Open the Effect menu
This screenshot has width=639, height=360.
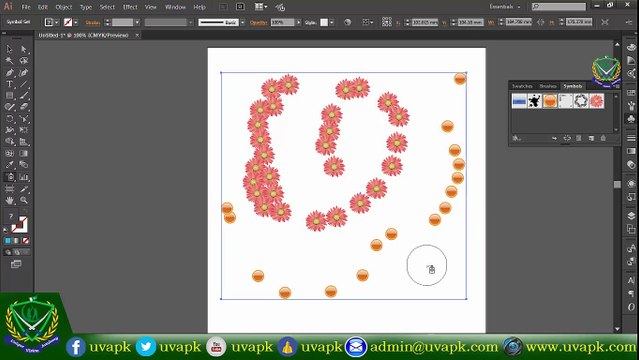coord(130,7)
